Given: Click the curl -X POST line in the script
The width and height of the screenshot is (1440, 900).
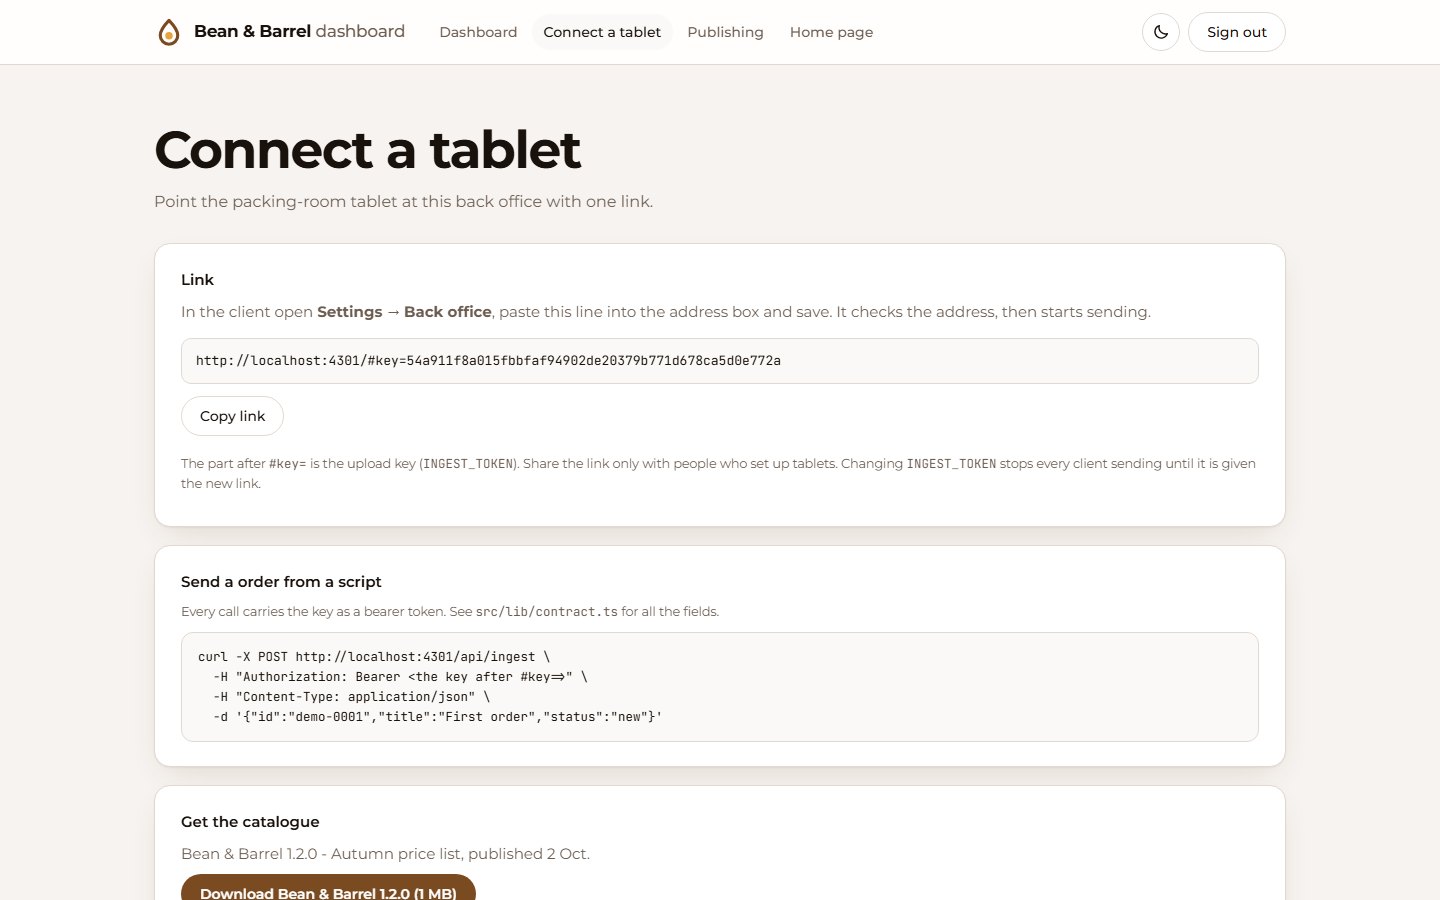Looking at the screenshot, I should point(374,657).
